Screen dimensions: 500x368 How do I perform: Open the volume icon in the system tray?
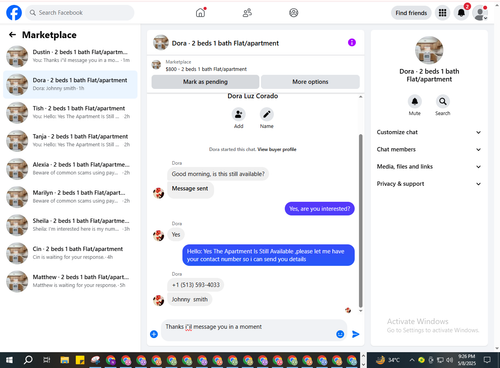click(450, 360)
